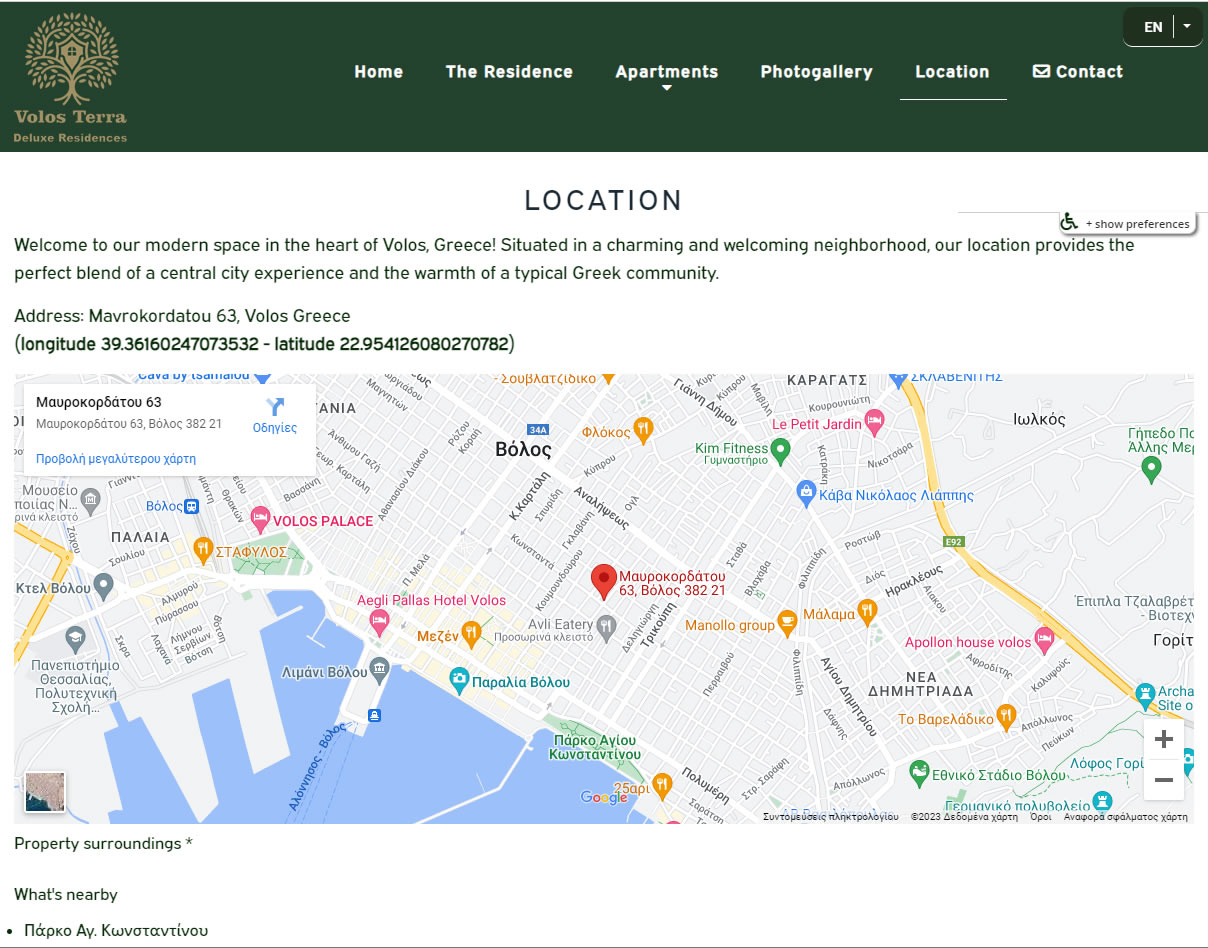Click the Google logo on the map
This screenshot has width=1208, height=948.
(x=605, y=797)
